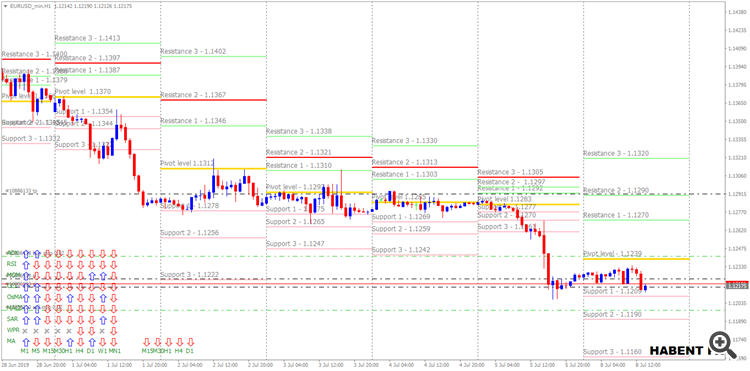Click the Support 3 - 1.1160 label
The height and width of the screenshot is (371, 750).
pyautogui.click(x=612, y=352)
